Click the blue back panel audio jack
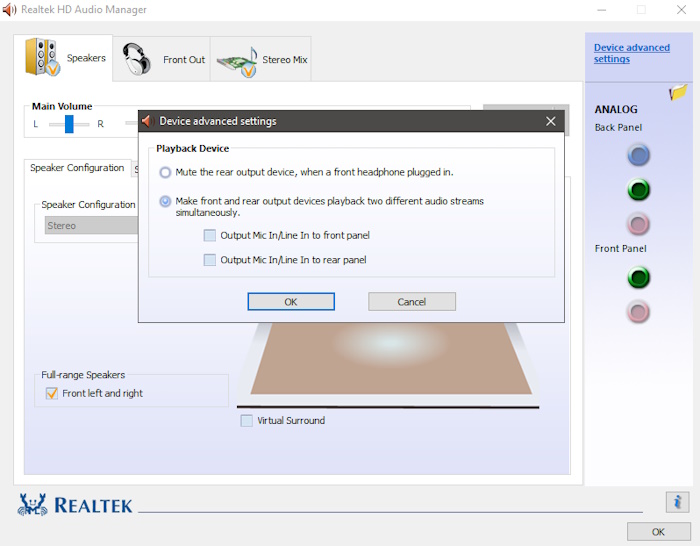Viewport: 700px width, 546px height. [638, 155]
